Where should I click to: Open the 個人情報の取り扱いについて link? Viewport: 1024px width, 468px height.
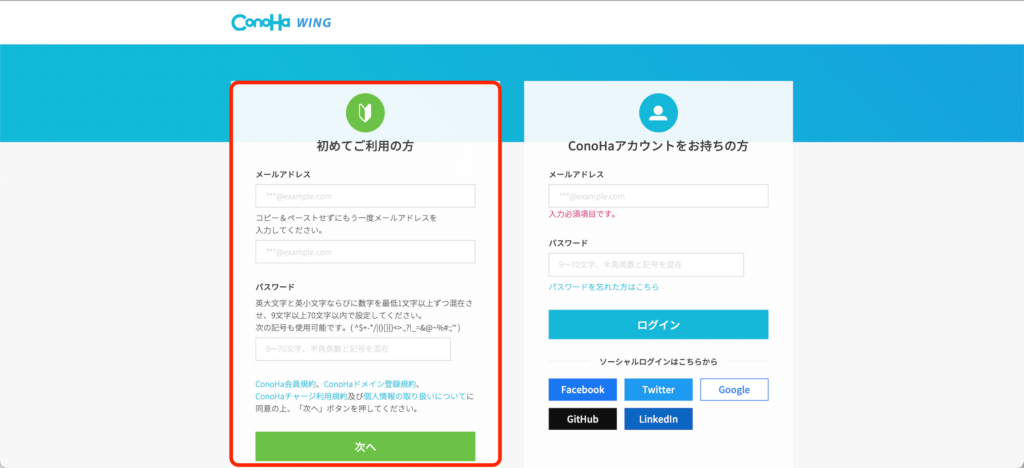(415, 396)
